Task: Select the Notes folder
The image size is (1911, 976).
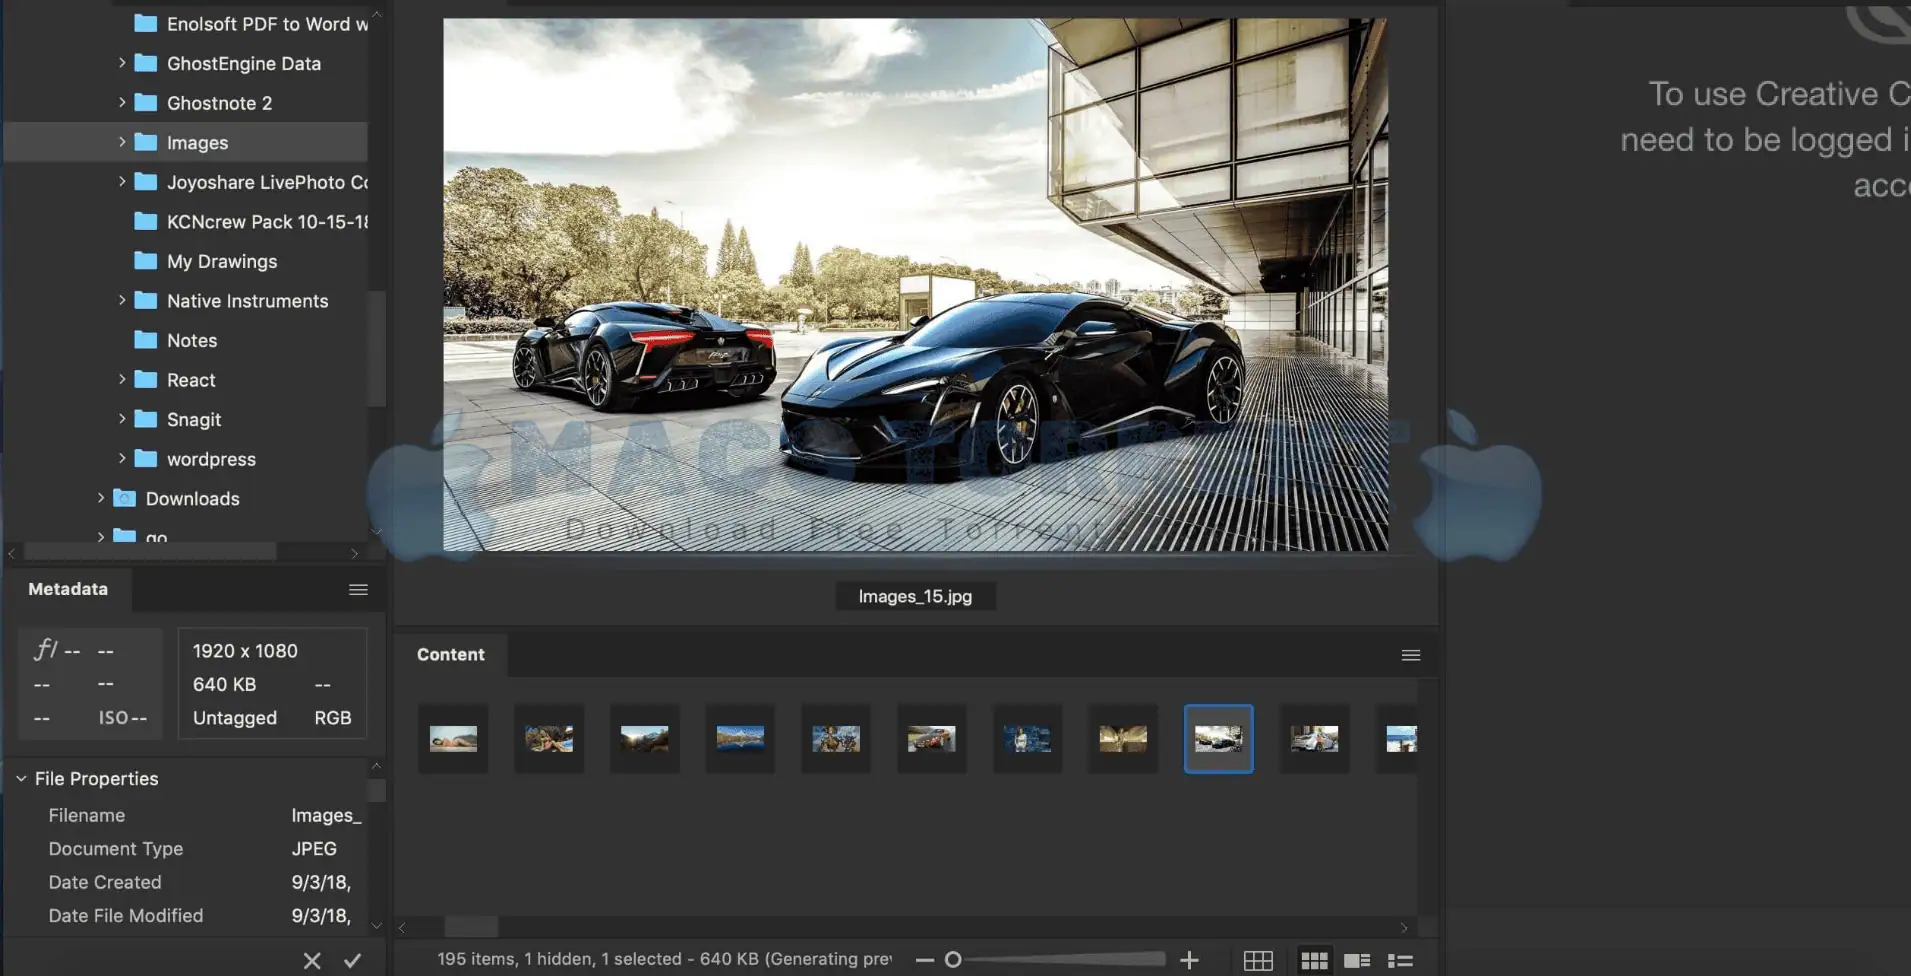Action: click(176, 340)
